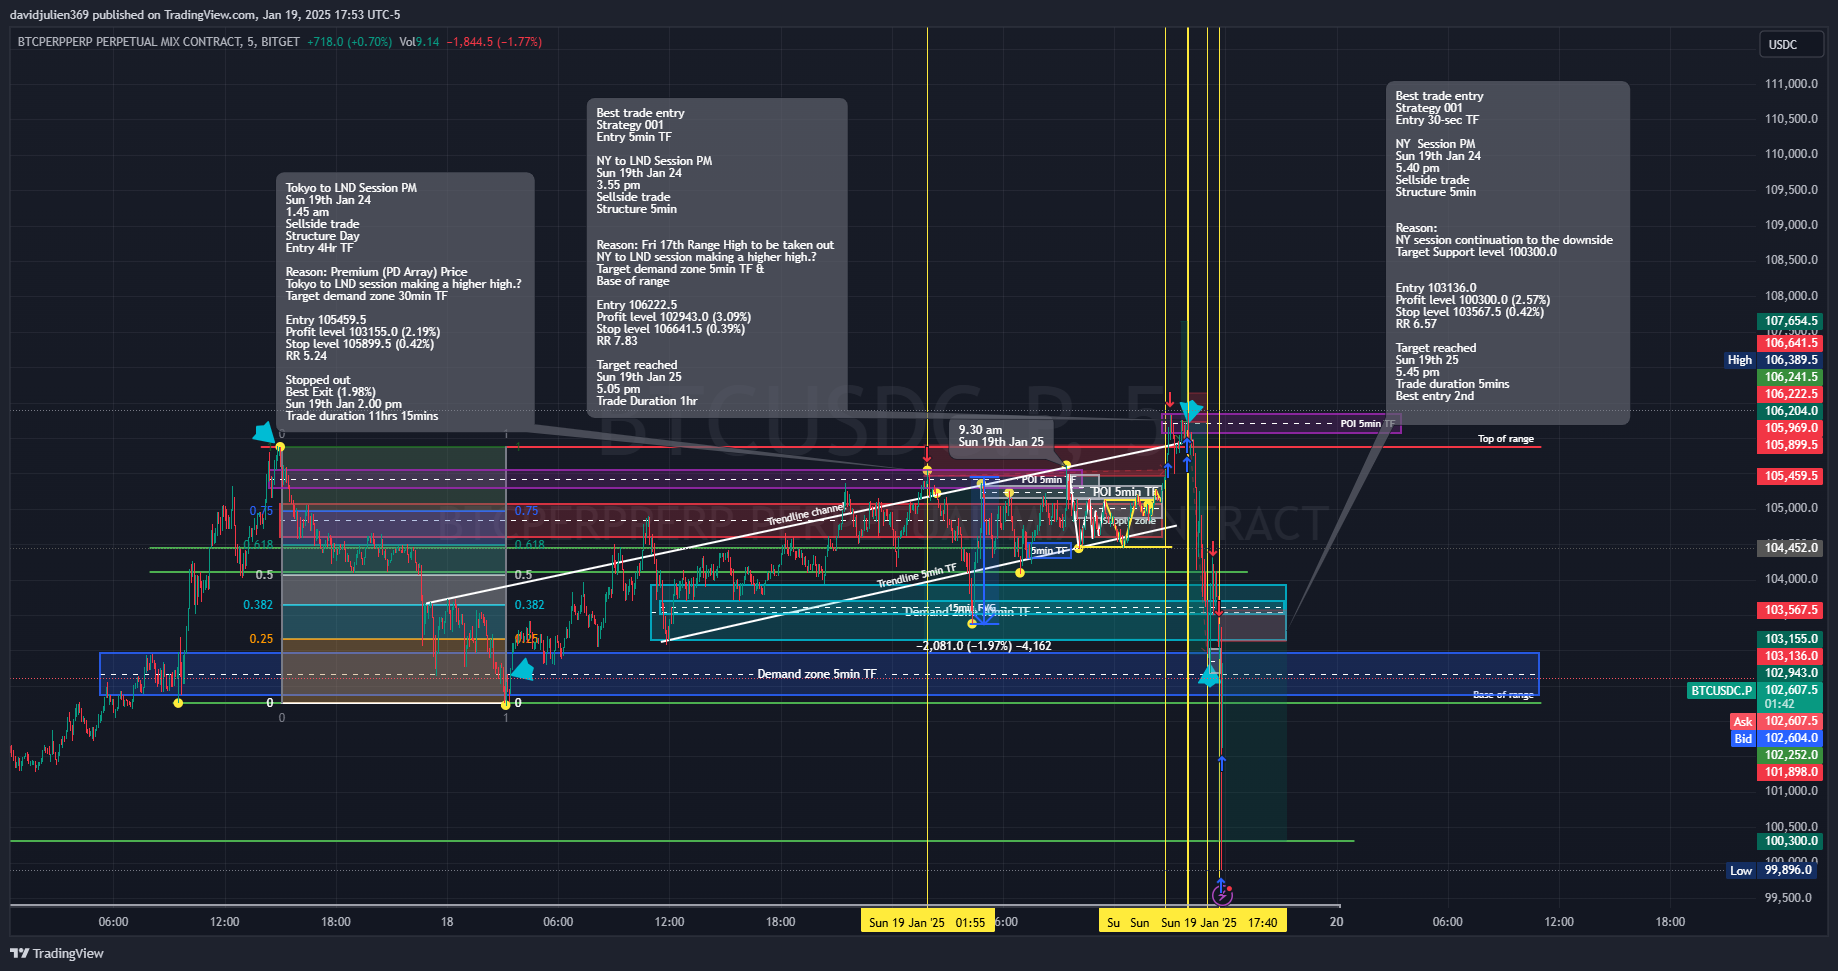
Task: Select the Tokyo to LND Session PM note box
Action: 405,302
